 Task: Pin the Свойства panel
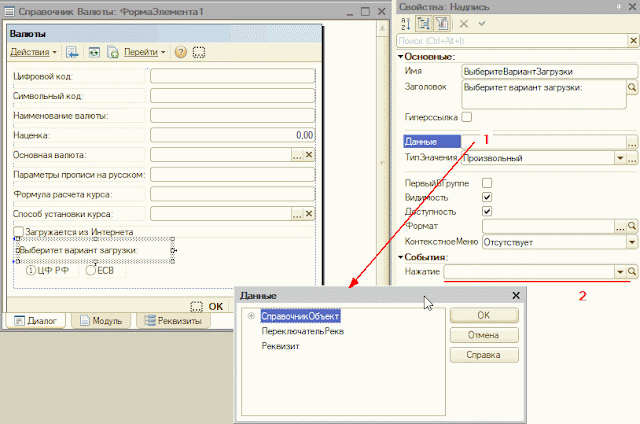pyautogui.click(x=619, y=7)
